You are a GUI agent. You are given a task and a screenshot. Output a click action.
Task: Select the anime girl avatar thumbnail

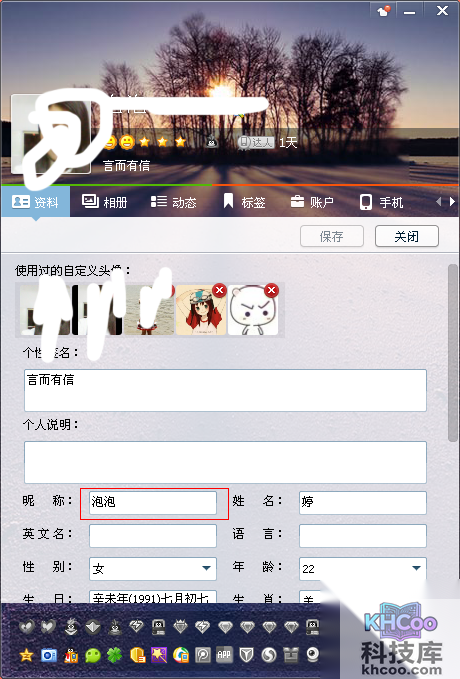click(201, 310)
